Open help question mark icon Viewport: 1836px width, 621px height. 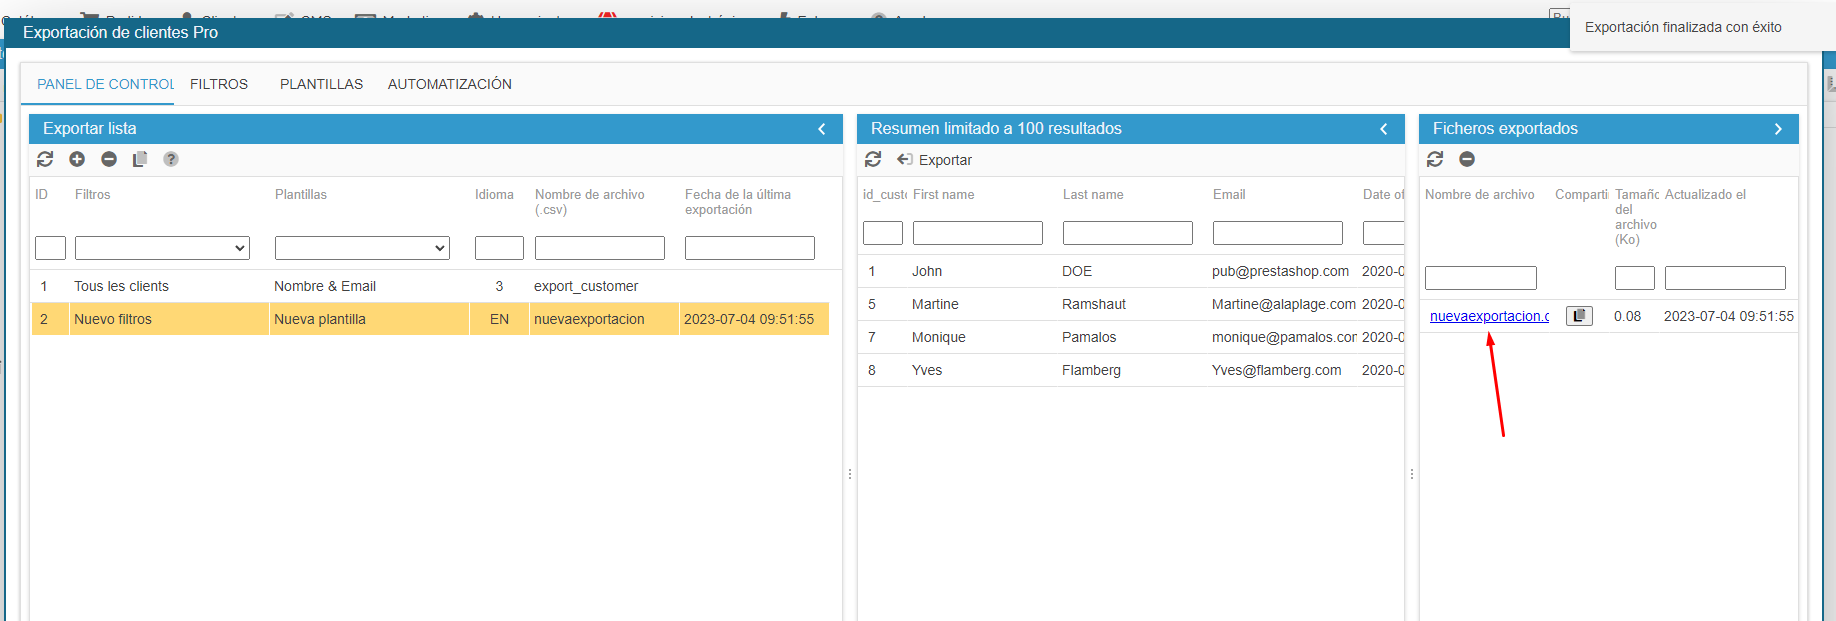pos(171,159)
